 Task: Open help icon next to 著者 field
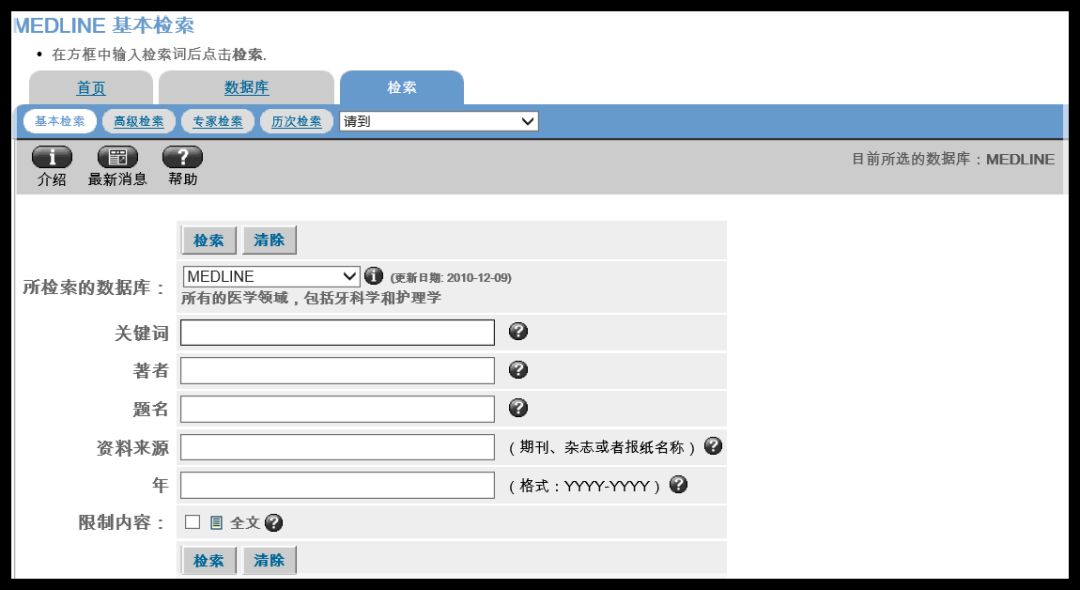point(517,369)
